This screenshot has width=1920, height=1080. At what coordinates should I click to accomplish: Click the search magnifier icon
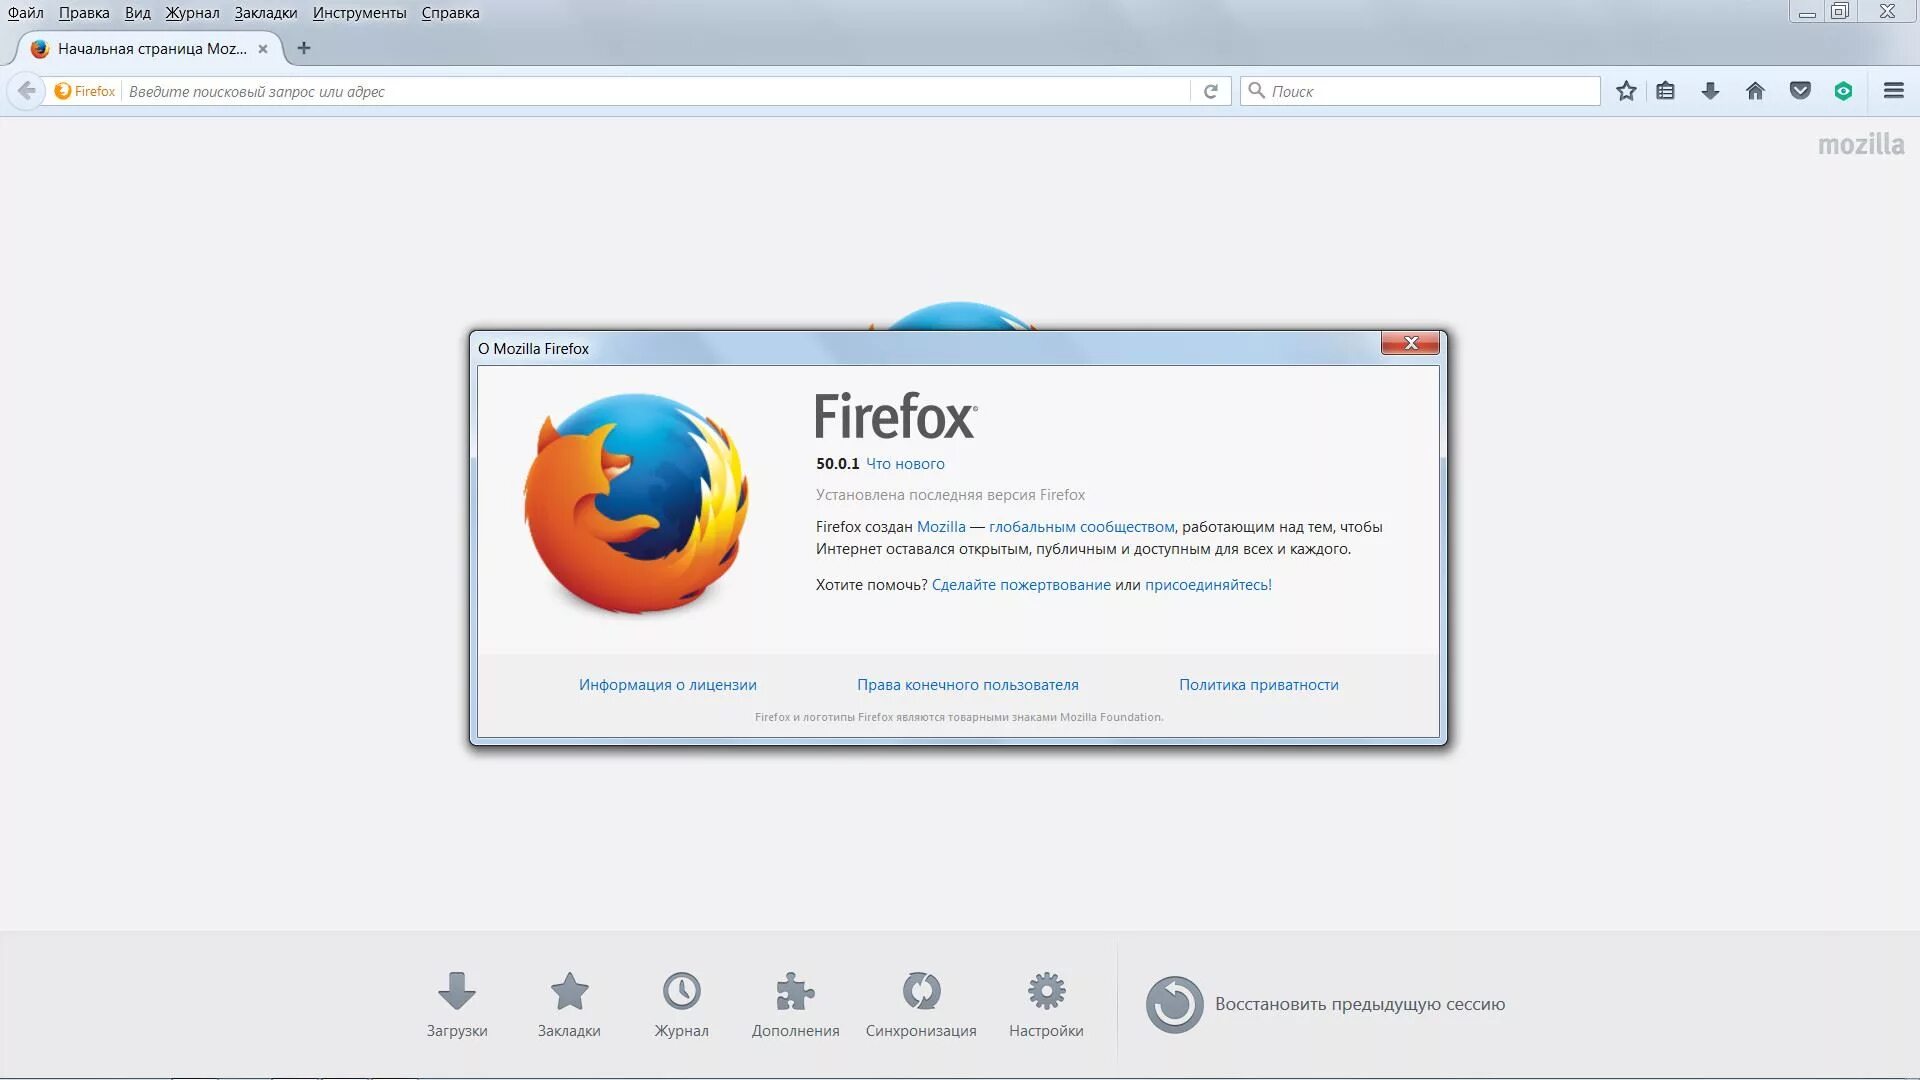tap(1256, 91)
